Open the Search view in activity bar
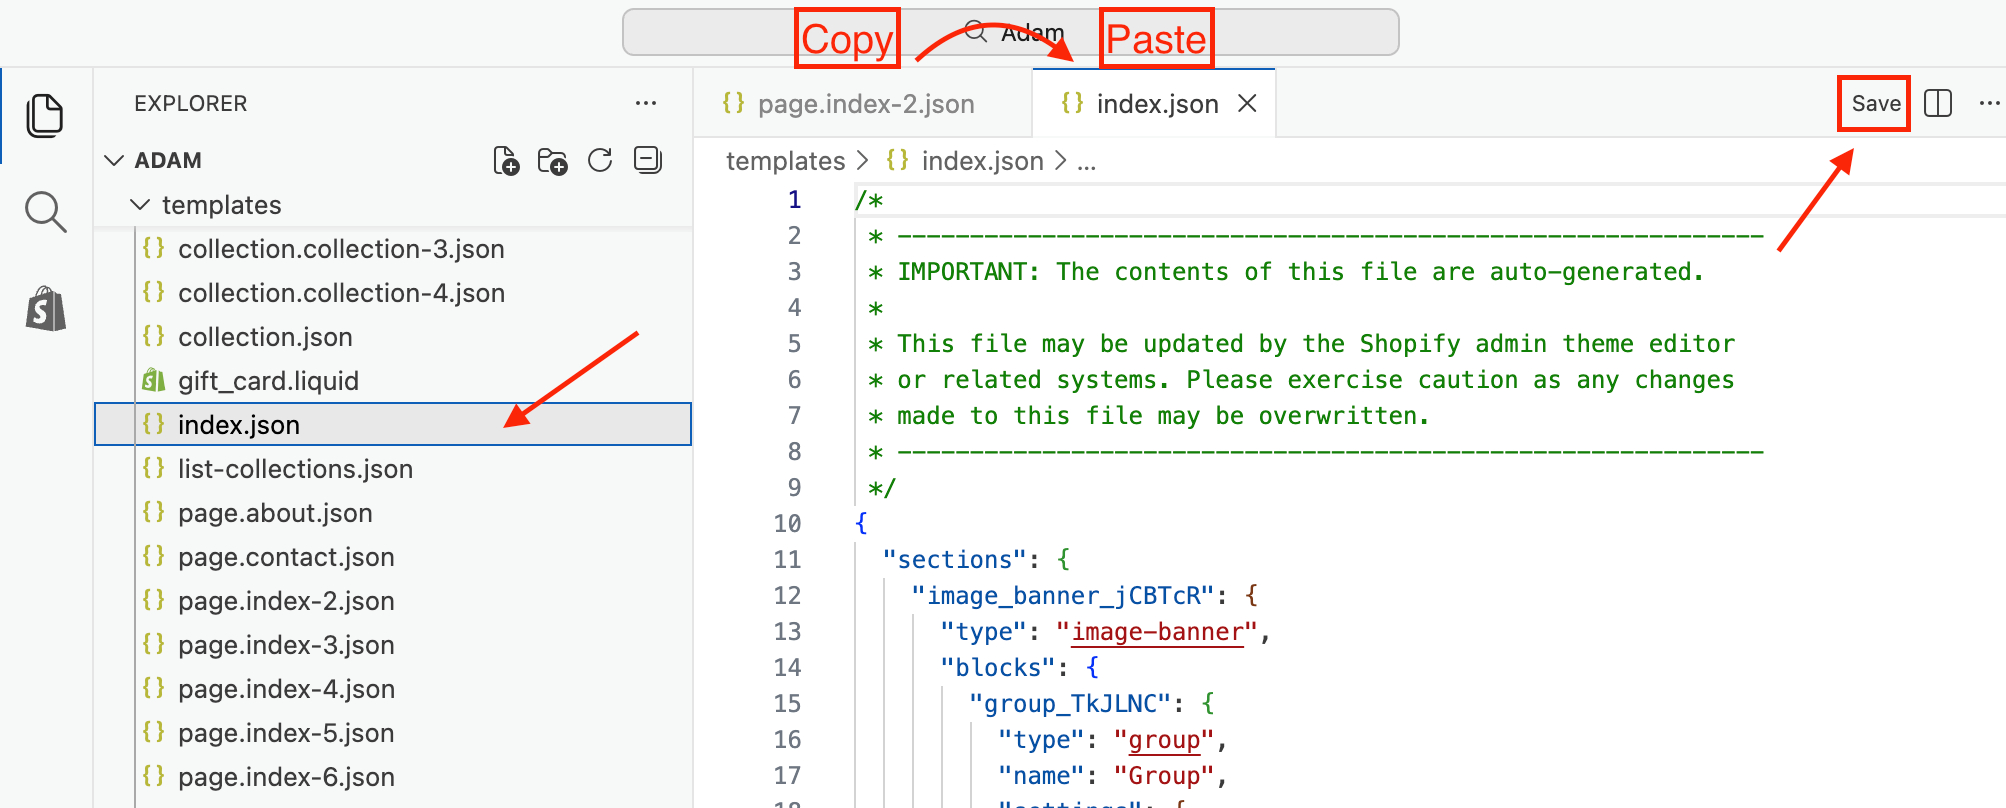This screenshot has height=808, width=2006. coord(45,212)
